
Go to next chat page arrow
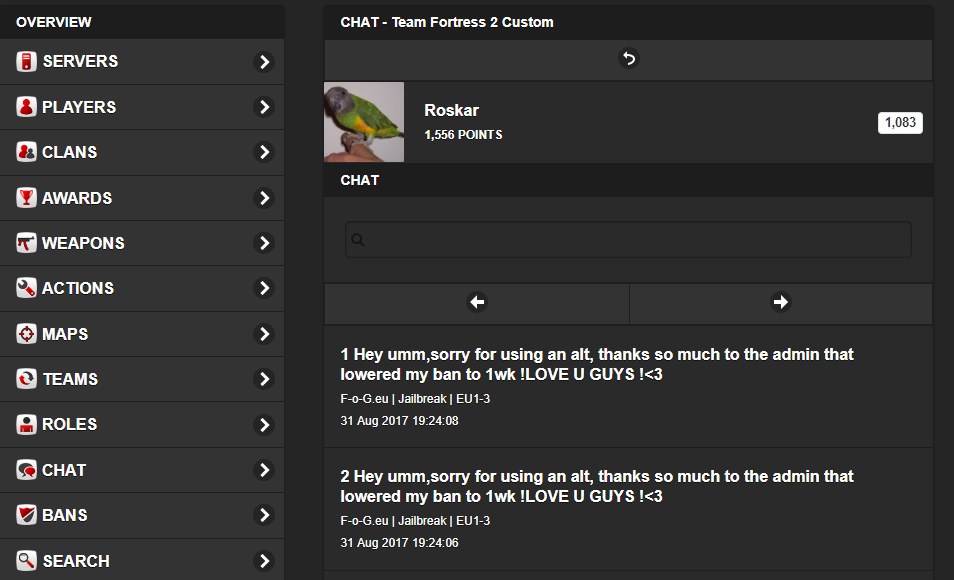click(x=781, y=302)
